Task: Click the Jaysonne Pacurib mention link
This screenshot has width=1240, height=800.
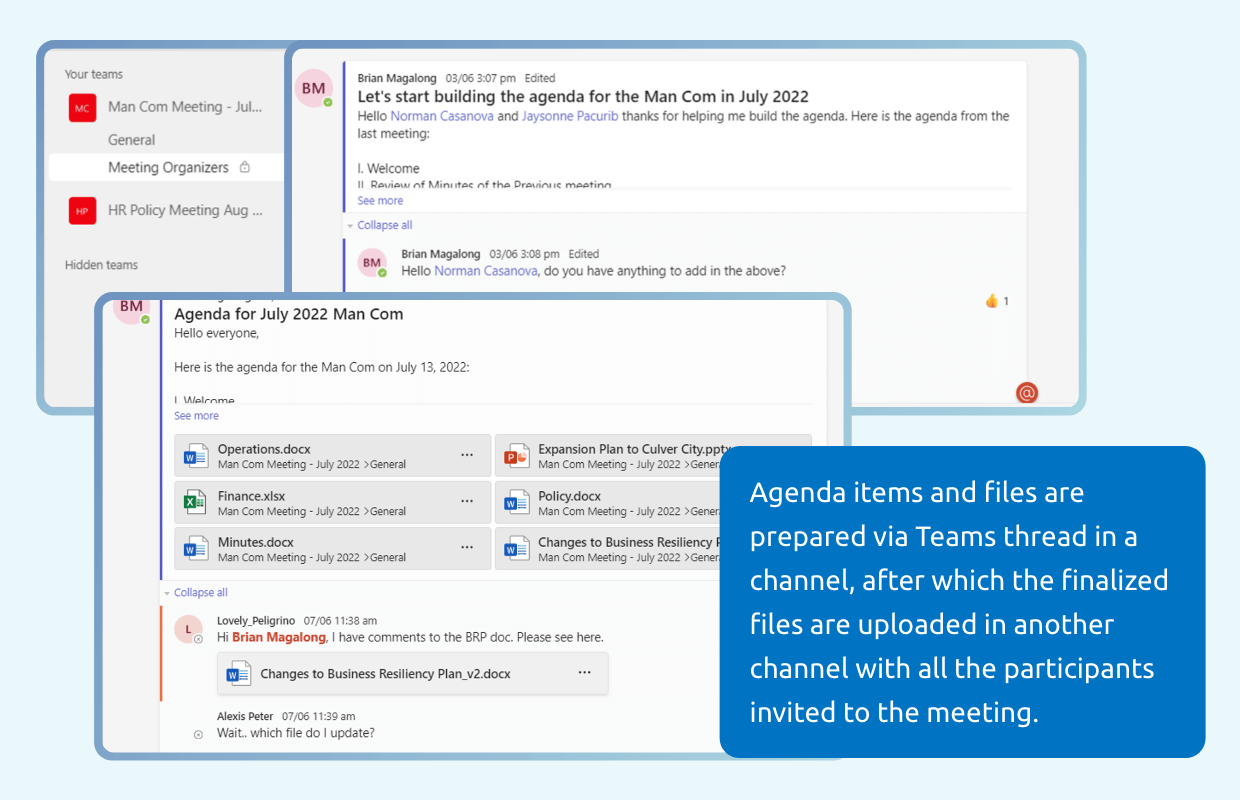Action: (568, 116)
